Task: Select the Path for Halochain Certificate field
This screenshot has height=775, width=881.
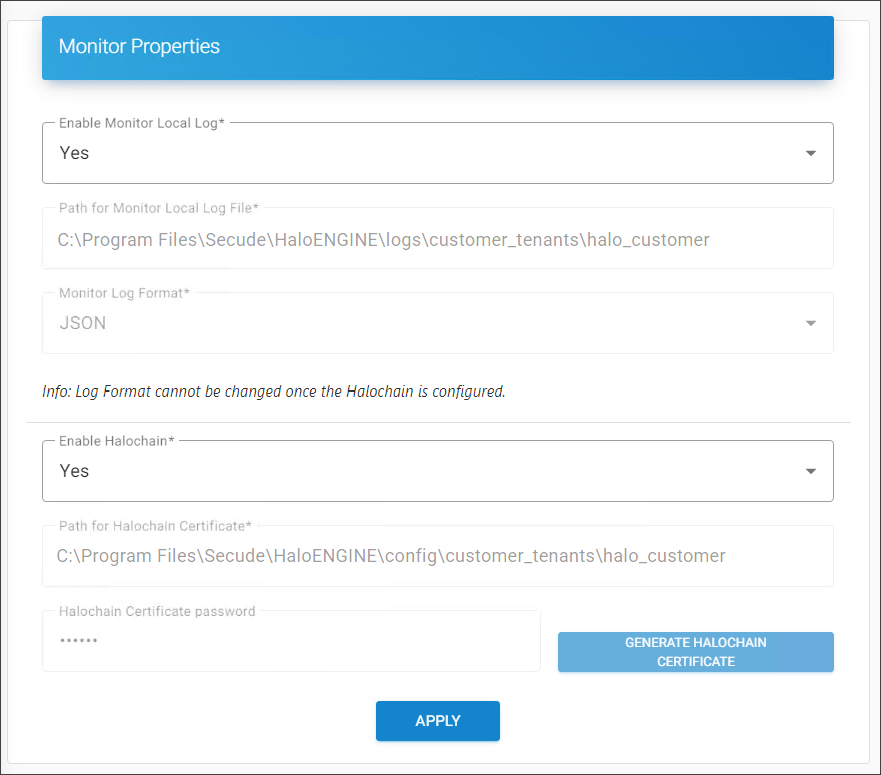Action: tap(437, 556)
